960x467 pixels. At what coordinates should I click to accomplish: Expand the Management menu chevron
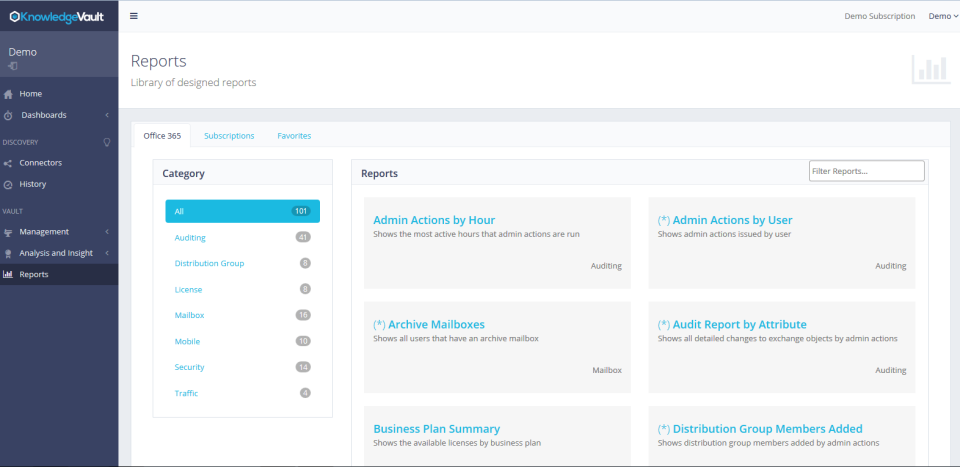(x=107, y=232)
